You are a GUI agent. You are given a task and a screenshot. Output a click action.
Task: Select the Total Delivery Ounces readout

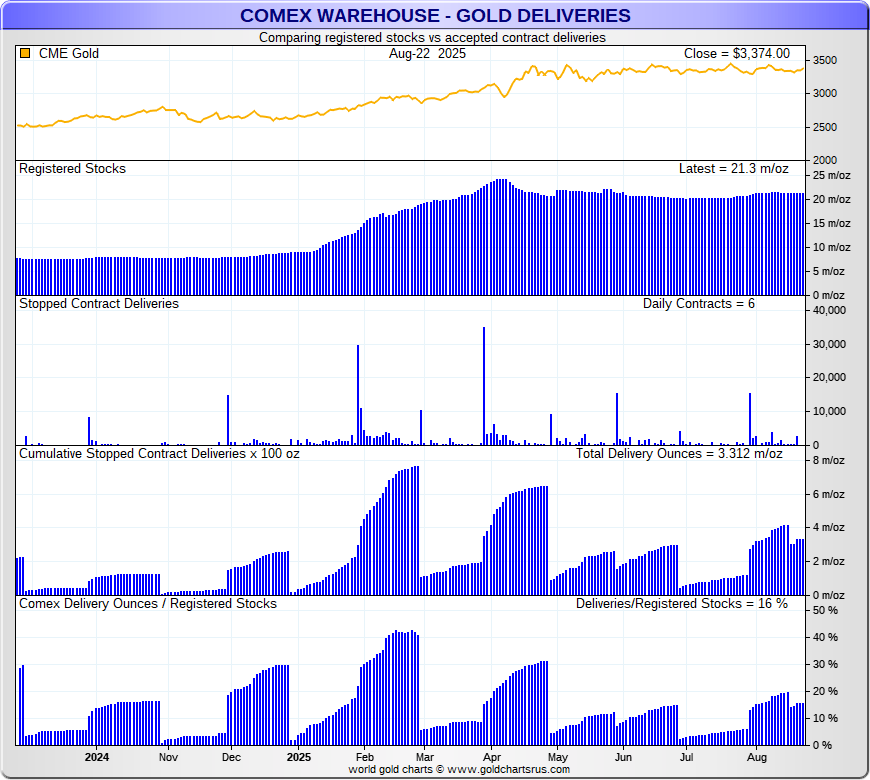tap(679, 454)
